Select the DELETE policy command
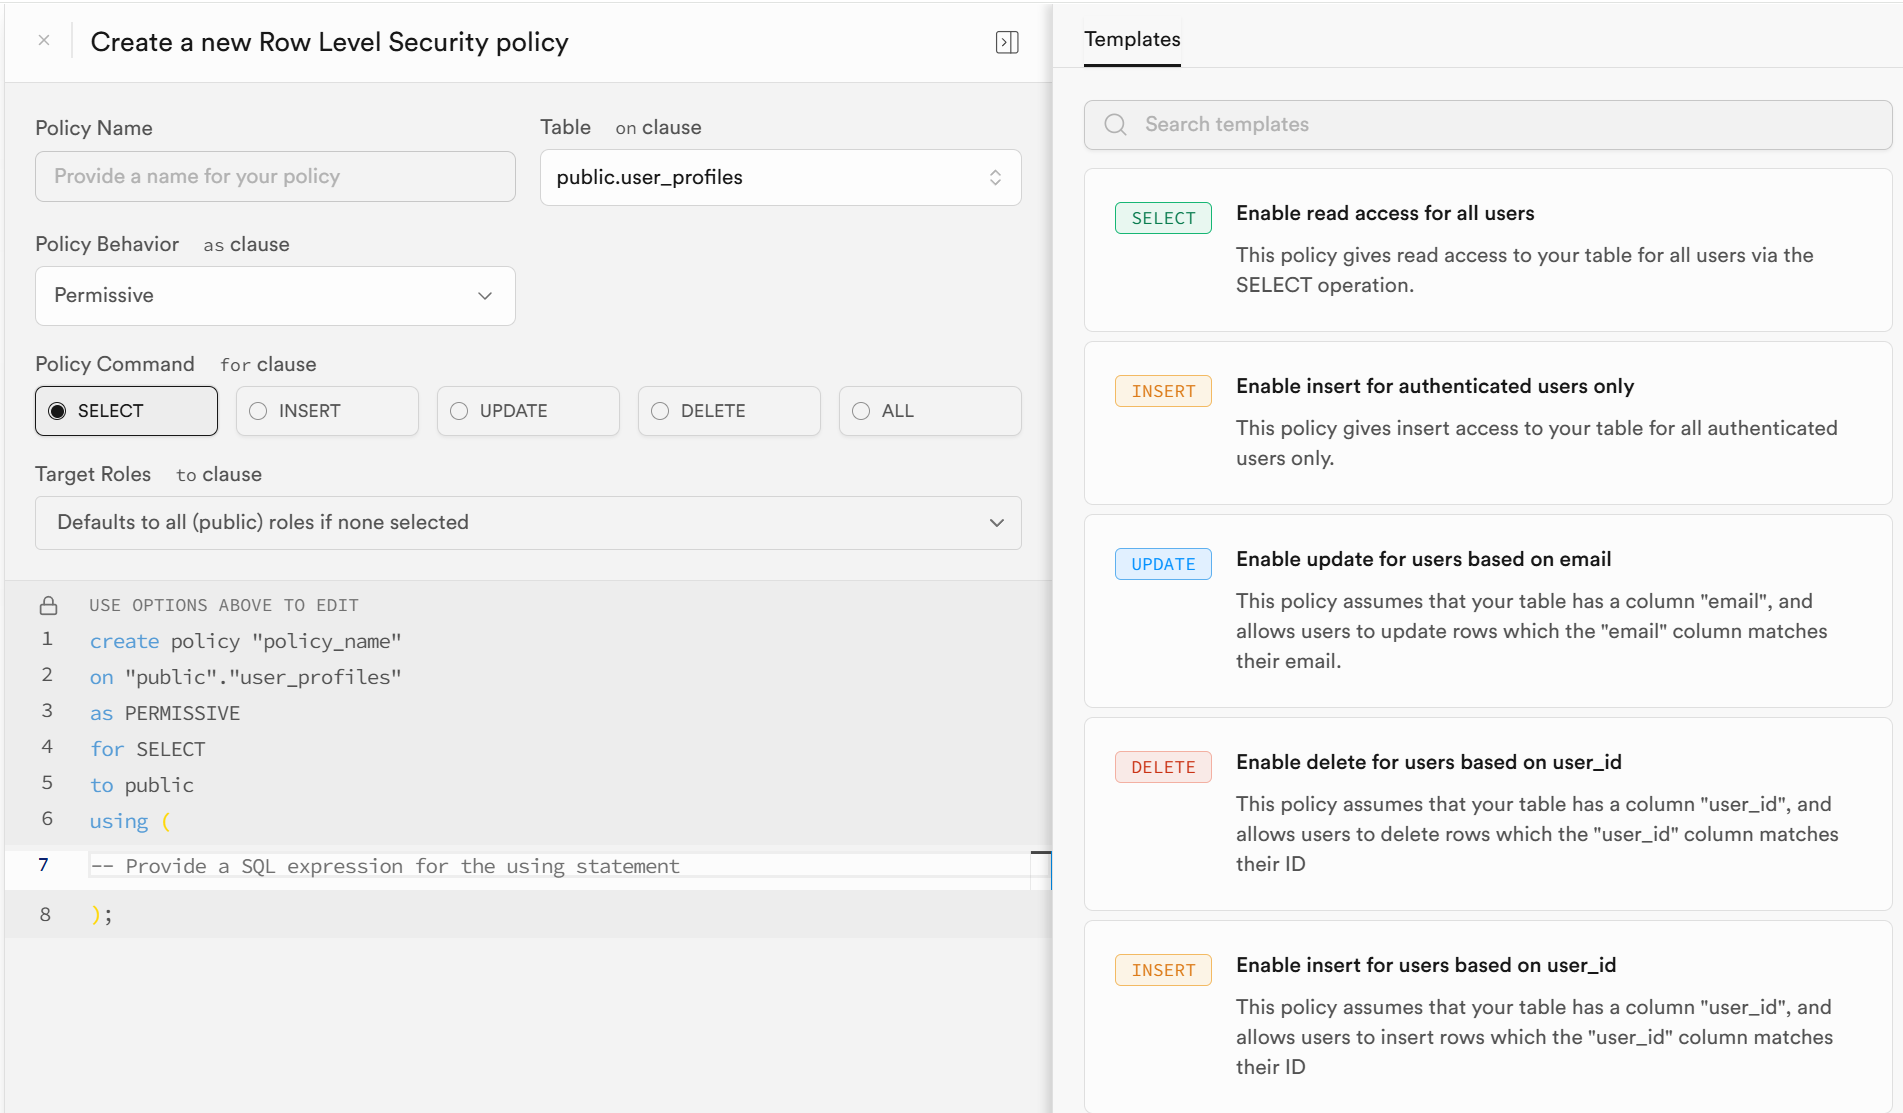1903x1113 pixels. tap(729, 411)
